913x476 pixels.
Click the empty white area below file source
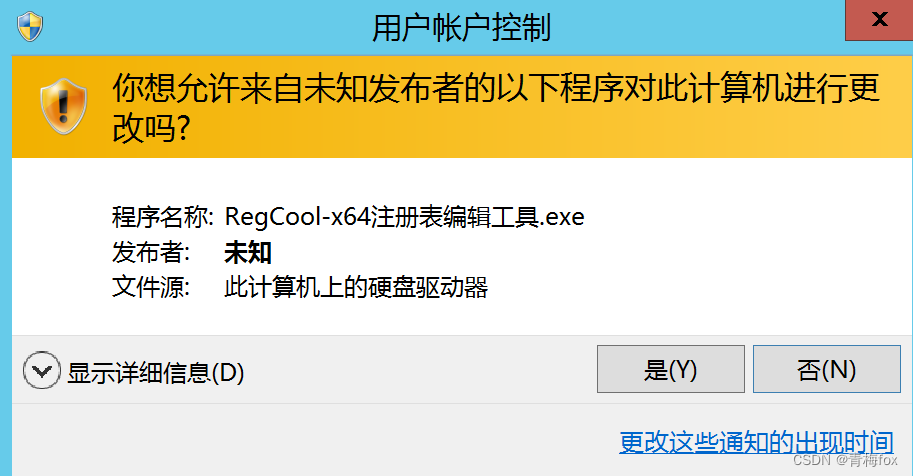click(462, 319)
